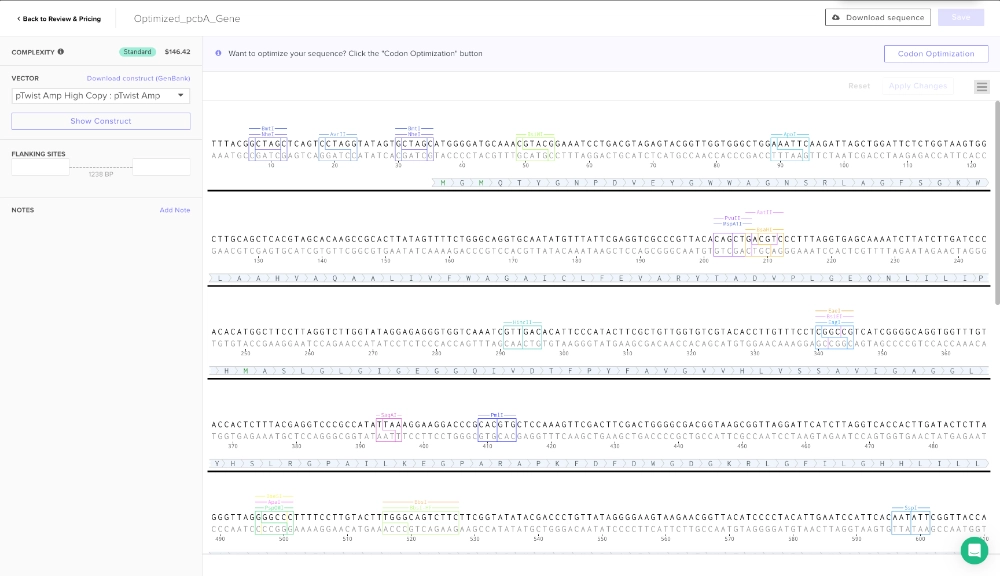Select the PmlI restriction site label
Viewport: 1000px width, 576px height.
click(496, 414)
